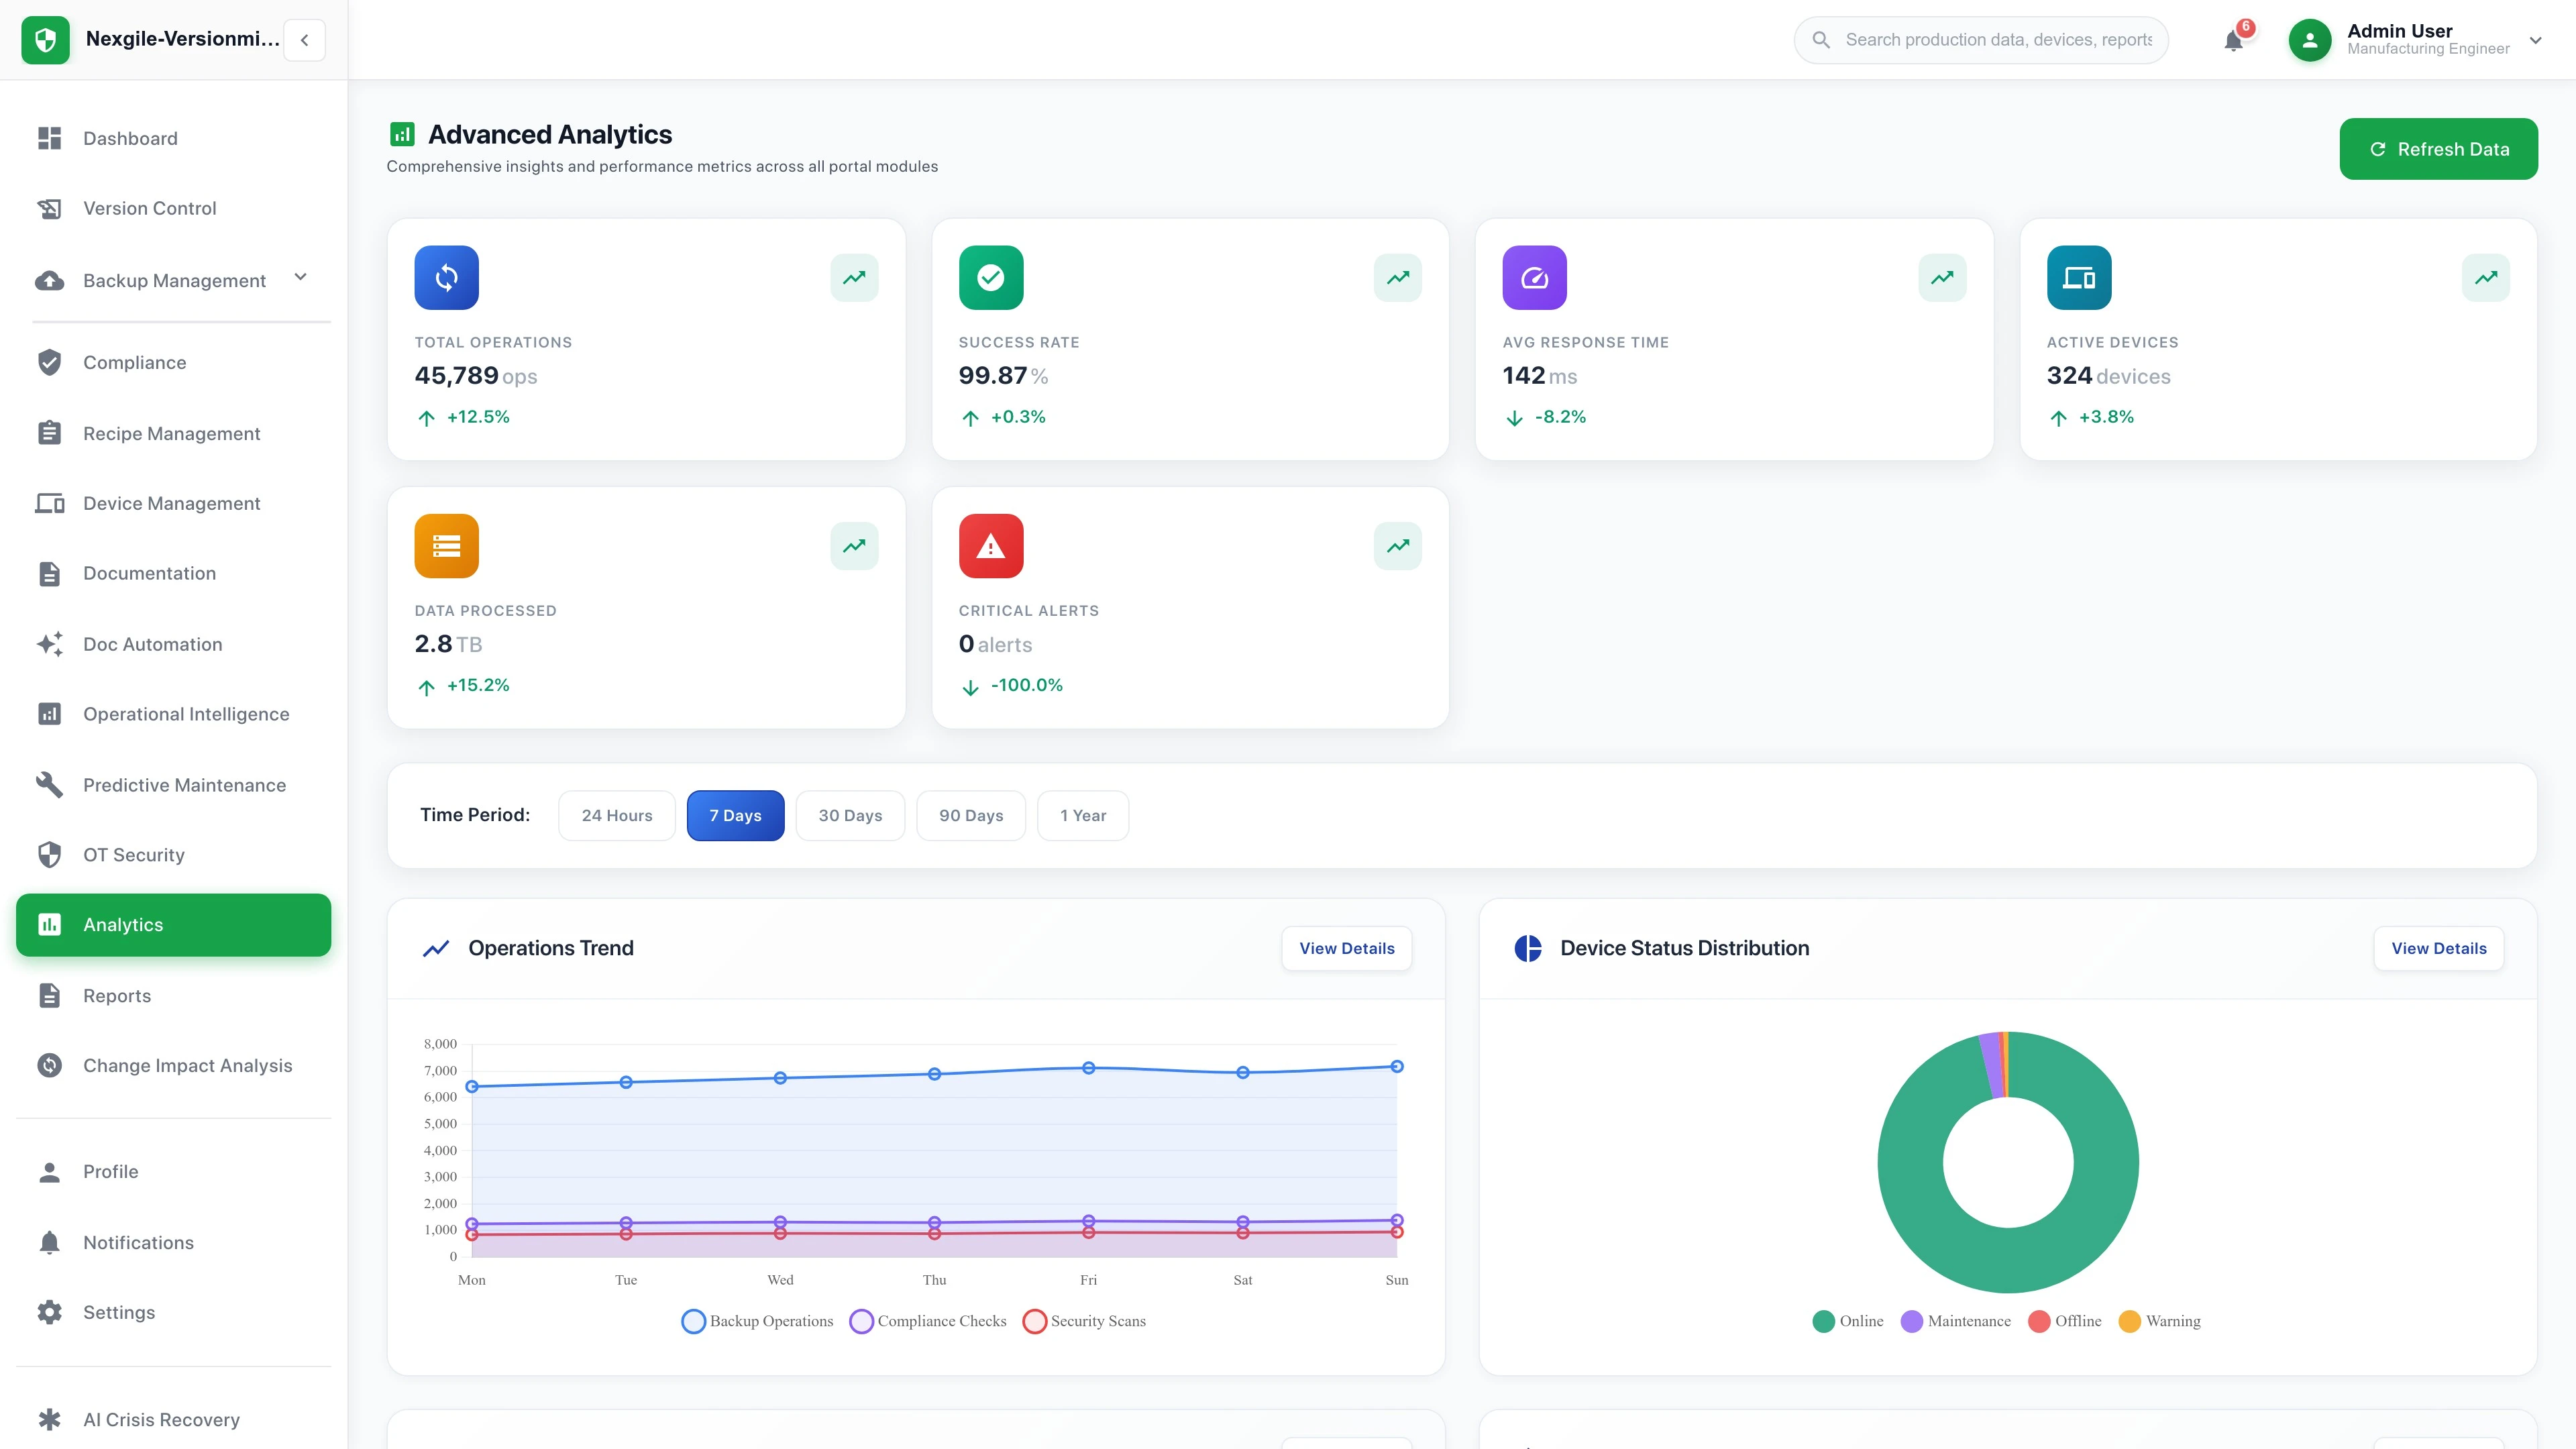Click the Critical Alerts warning icon
The height and width of the screenshot is (1449, 2576).
[990, 545]
